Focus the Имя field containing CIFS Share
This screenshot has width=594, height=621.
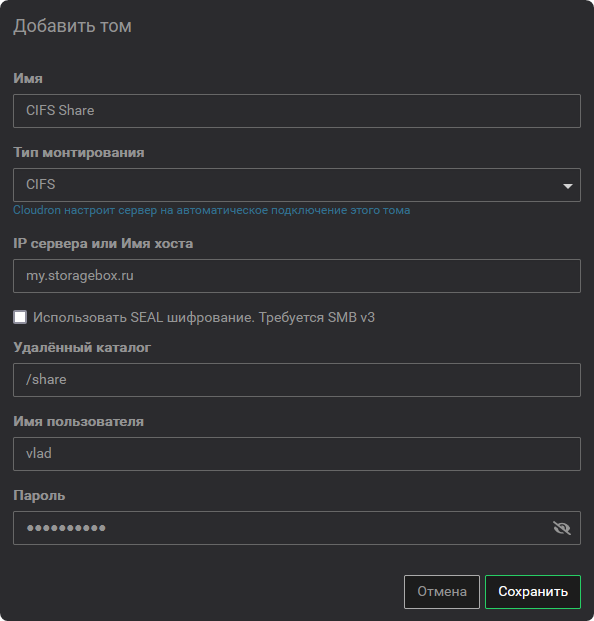297,111
